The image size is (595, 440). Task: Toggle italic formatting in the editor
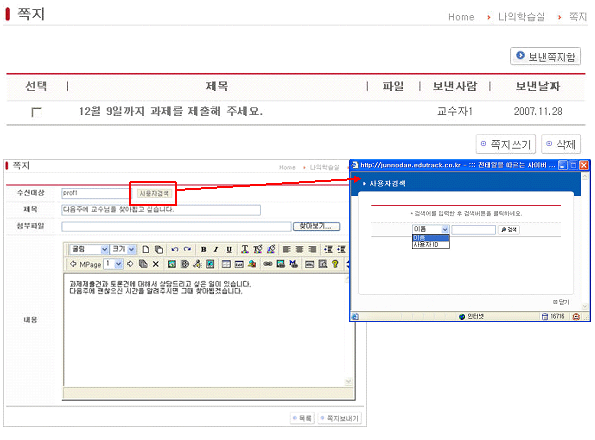pyautogui.click(x=216, y=250)
